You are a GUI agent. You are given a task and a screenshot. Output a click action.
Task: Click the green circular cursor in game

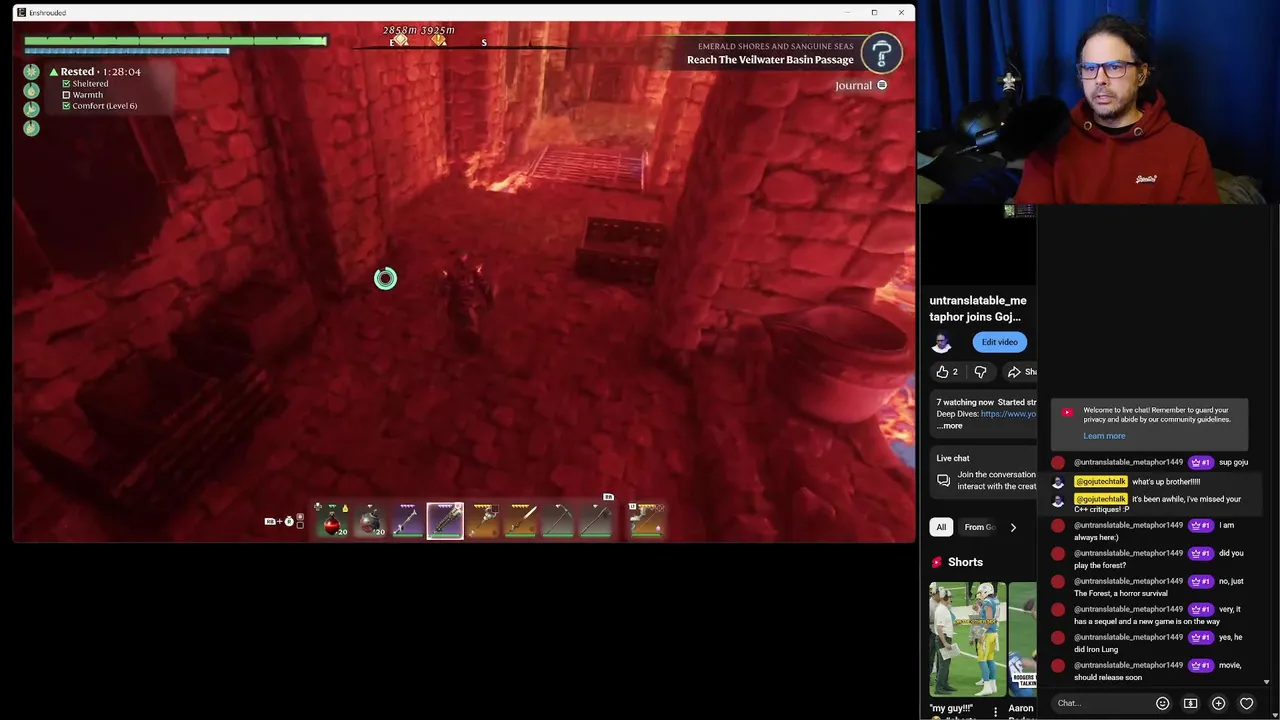tap(385, 279)
